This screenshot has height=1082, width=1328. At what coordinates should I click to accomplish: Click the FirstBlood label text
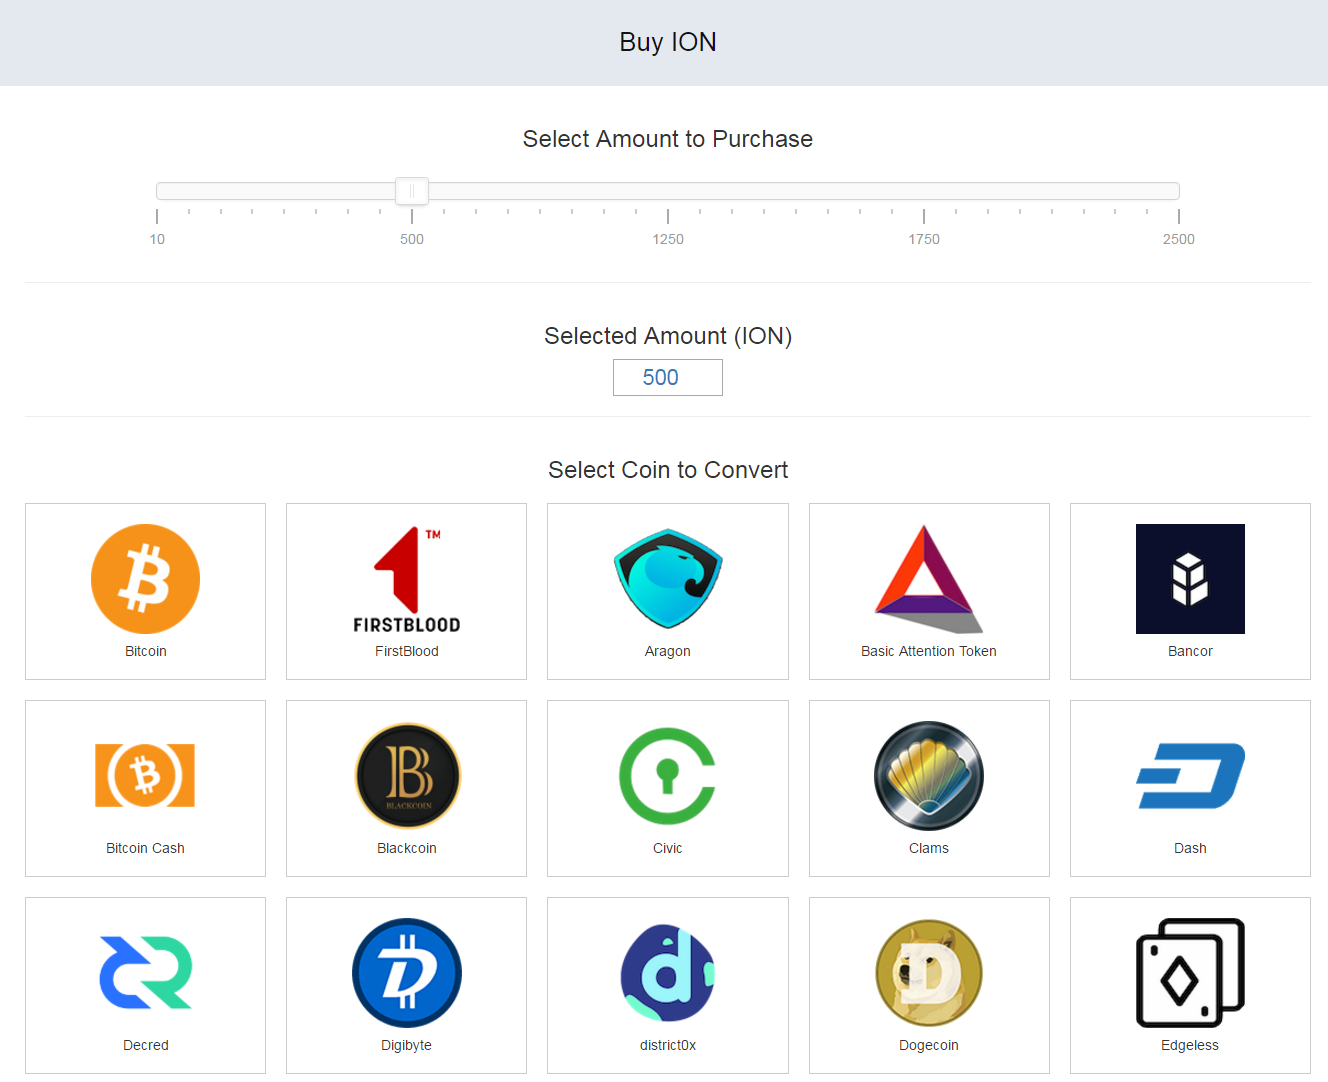[407, 651]
